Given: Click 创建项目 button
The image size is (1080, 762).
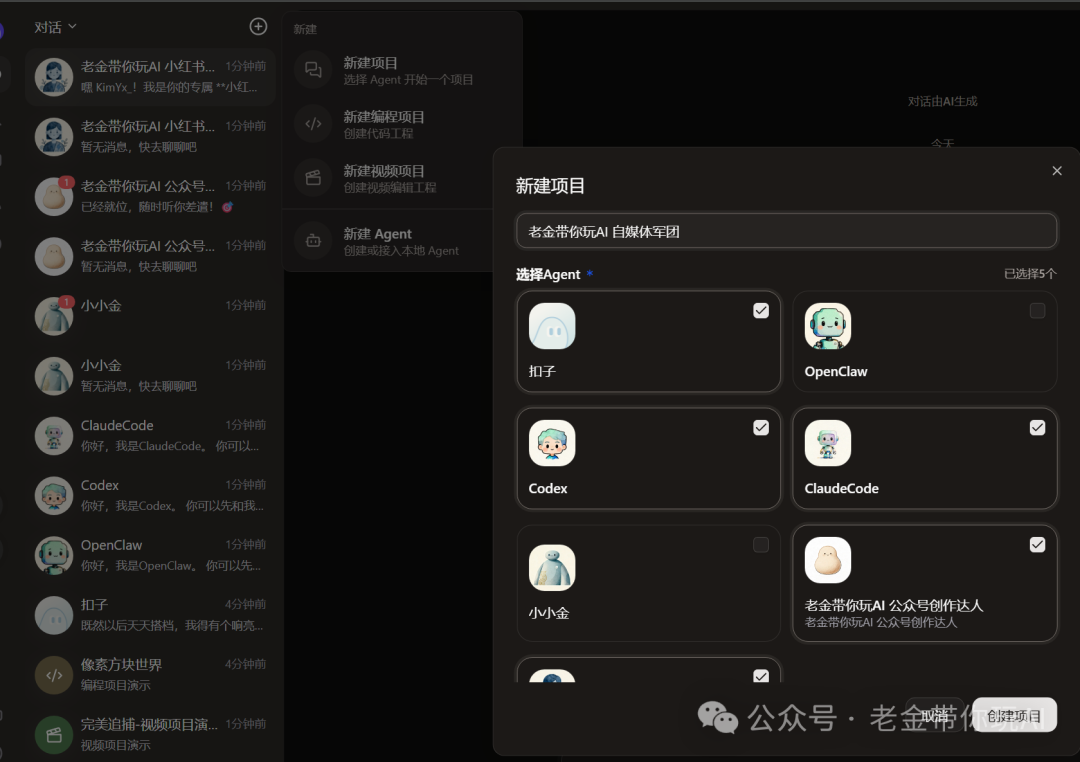Looking at the screenshot, I should tap(1014, 715).
